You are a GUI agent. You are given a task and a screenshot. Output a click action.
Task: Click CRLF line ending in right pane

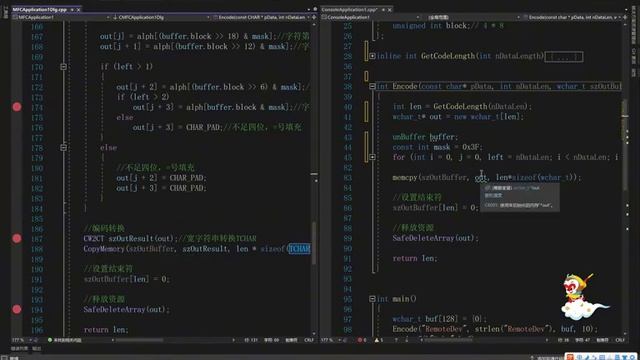[620, 340]
